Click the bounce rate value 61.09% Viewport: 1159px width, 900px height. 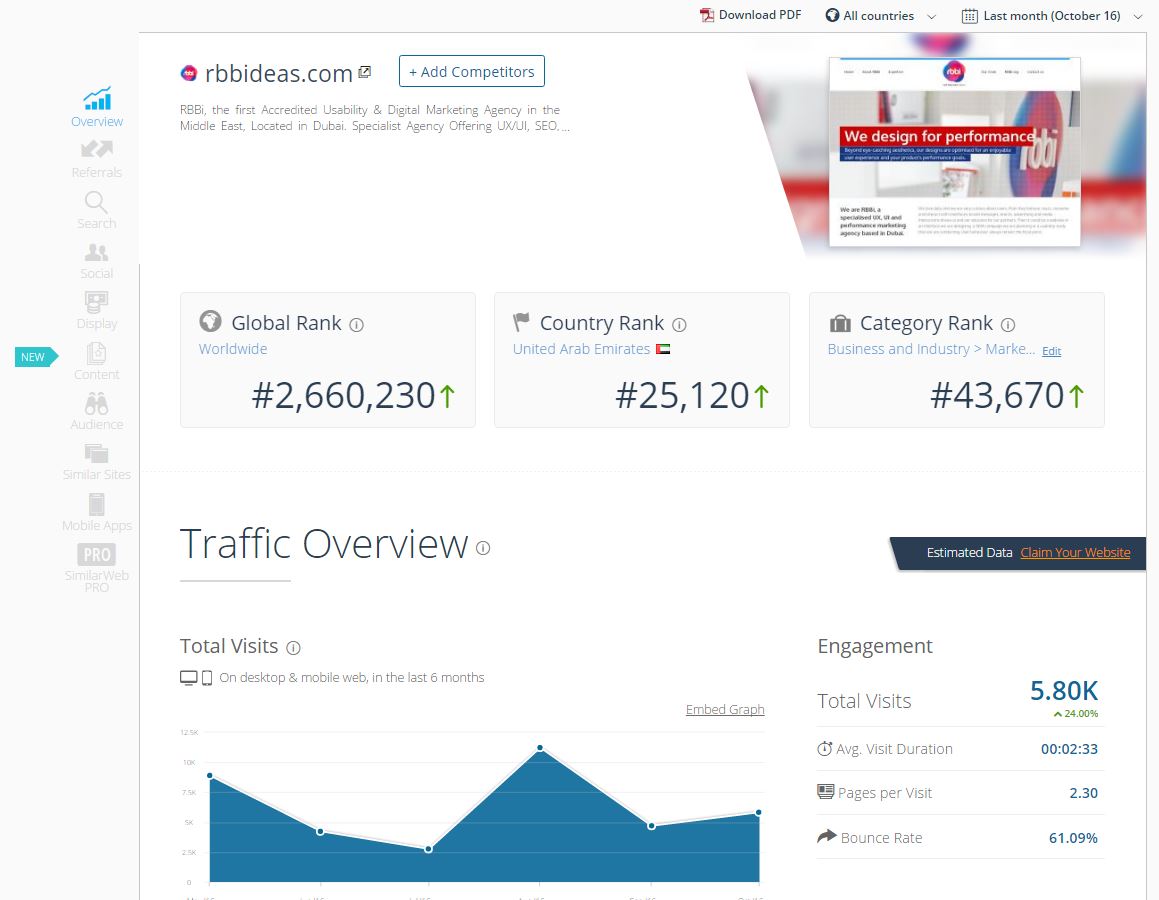(1073, 838)
